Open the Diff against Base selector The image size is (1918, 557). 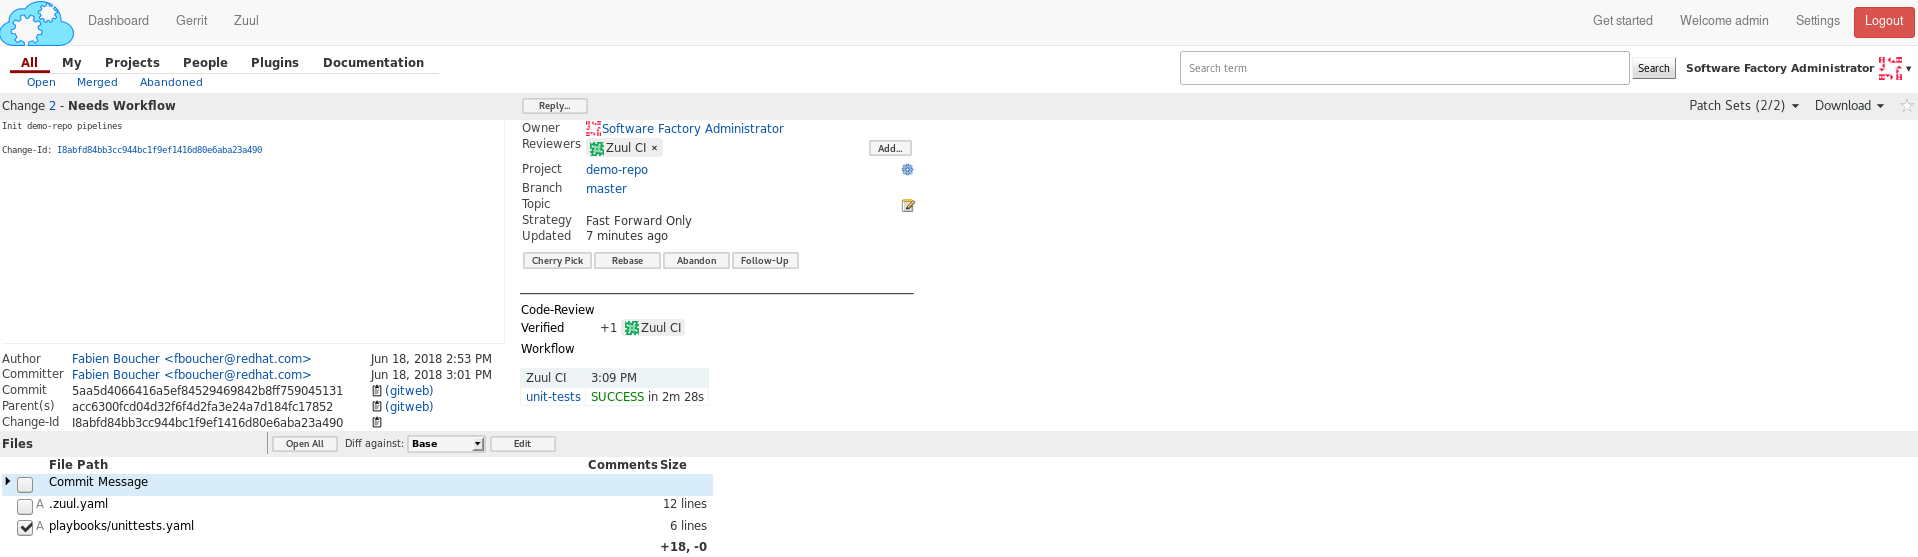(x=446, y=444)
